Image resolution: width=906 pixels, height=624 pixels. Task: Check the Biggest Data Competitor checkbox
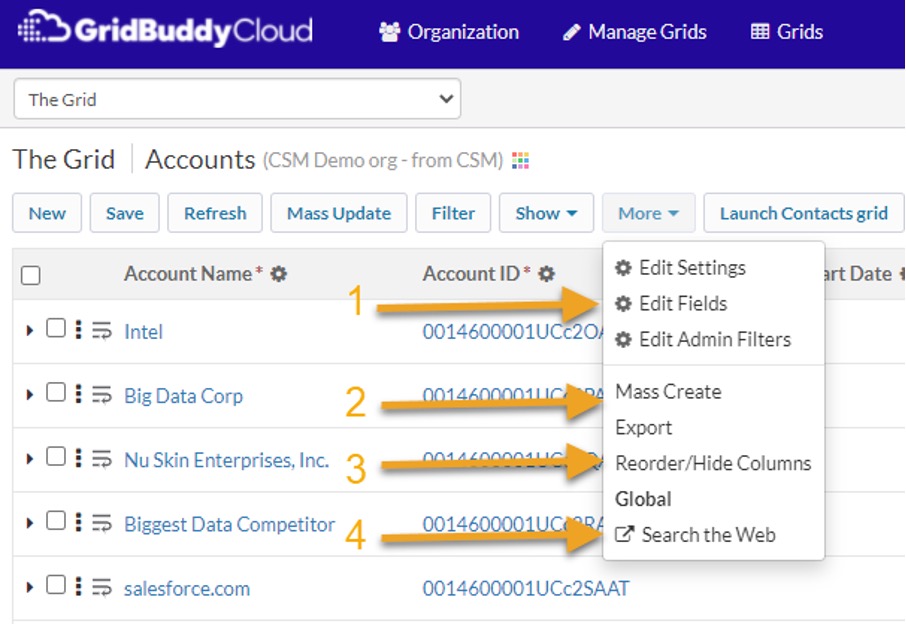[x=55, y=520]
